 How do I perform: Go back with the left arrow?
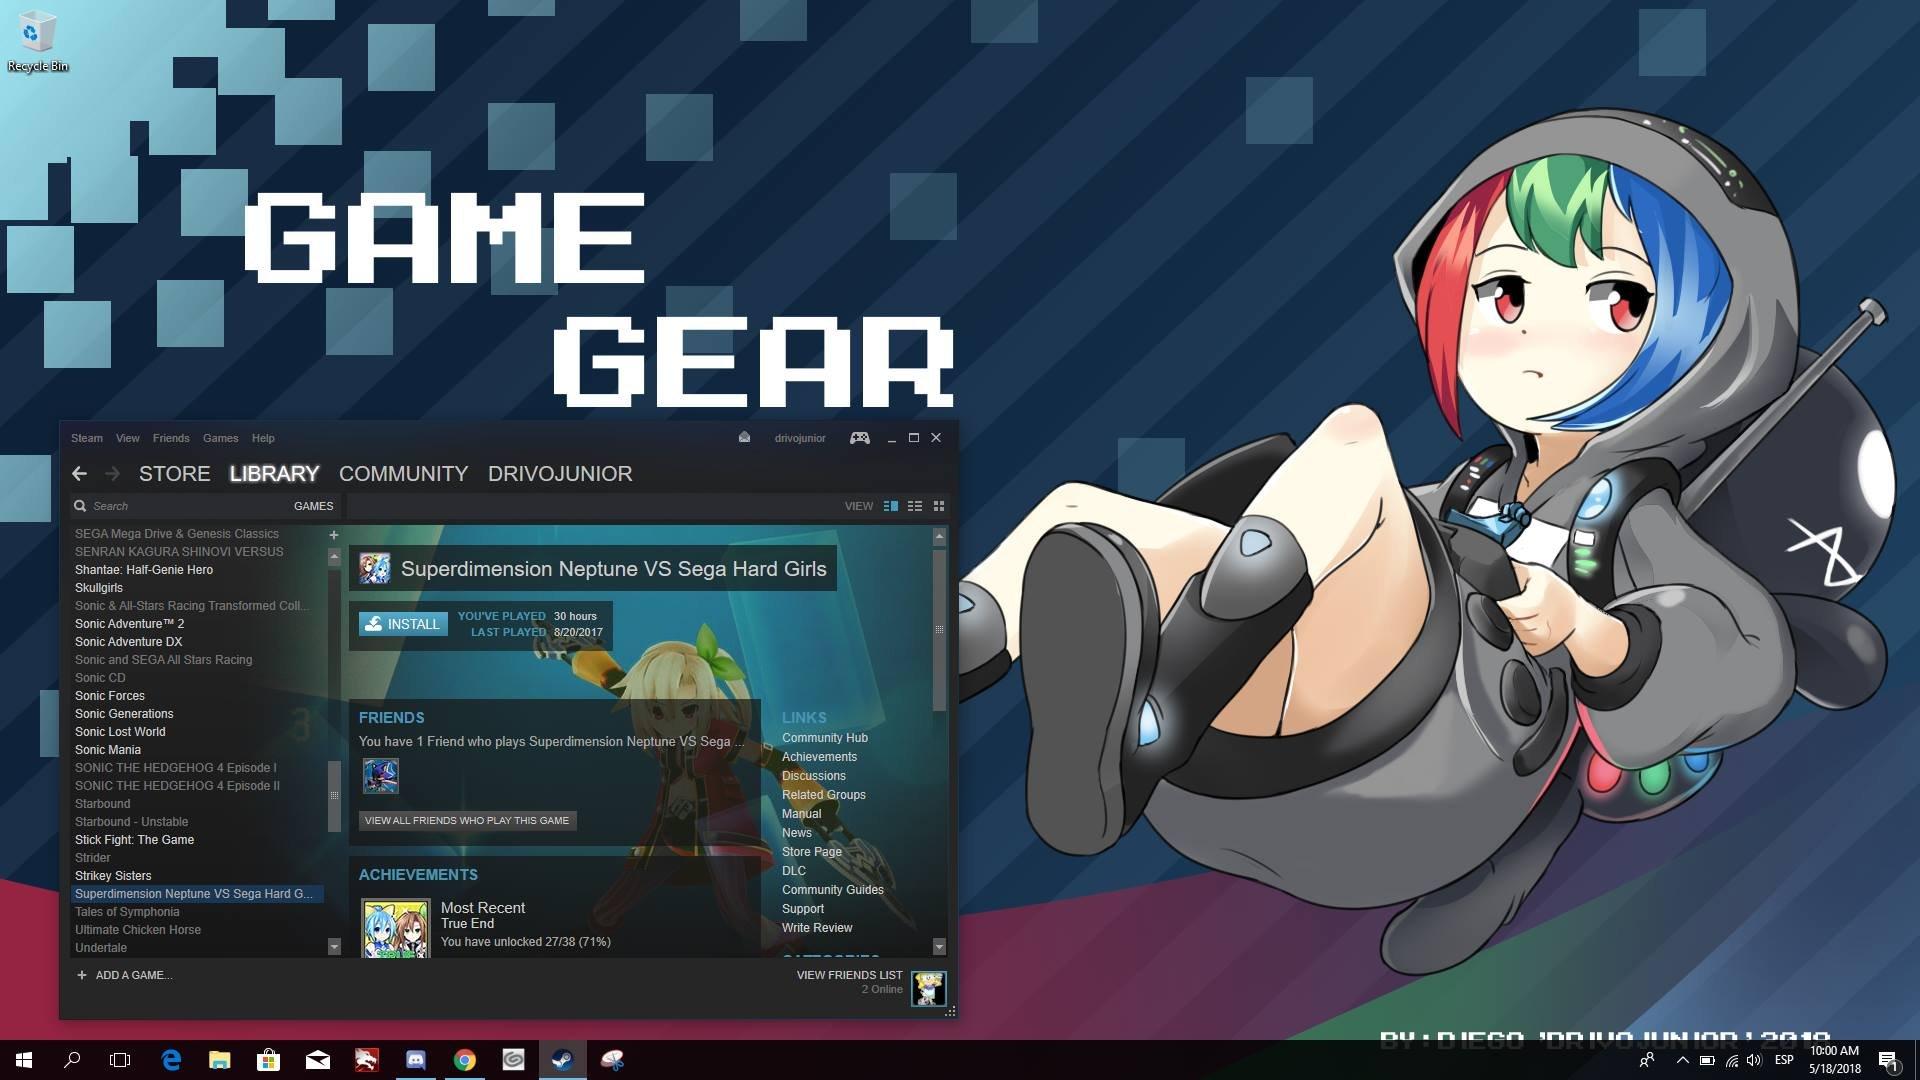tap(79, 474)
